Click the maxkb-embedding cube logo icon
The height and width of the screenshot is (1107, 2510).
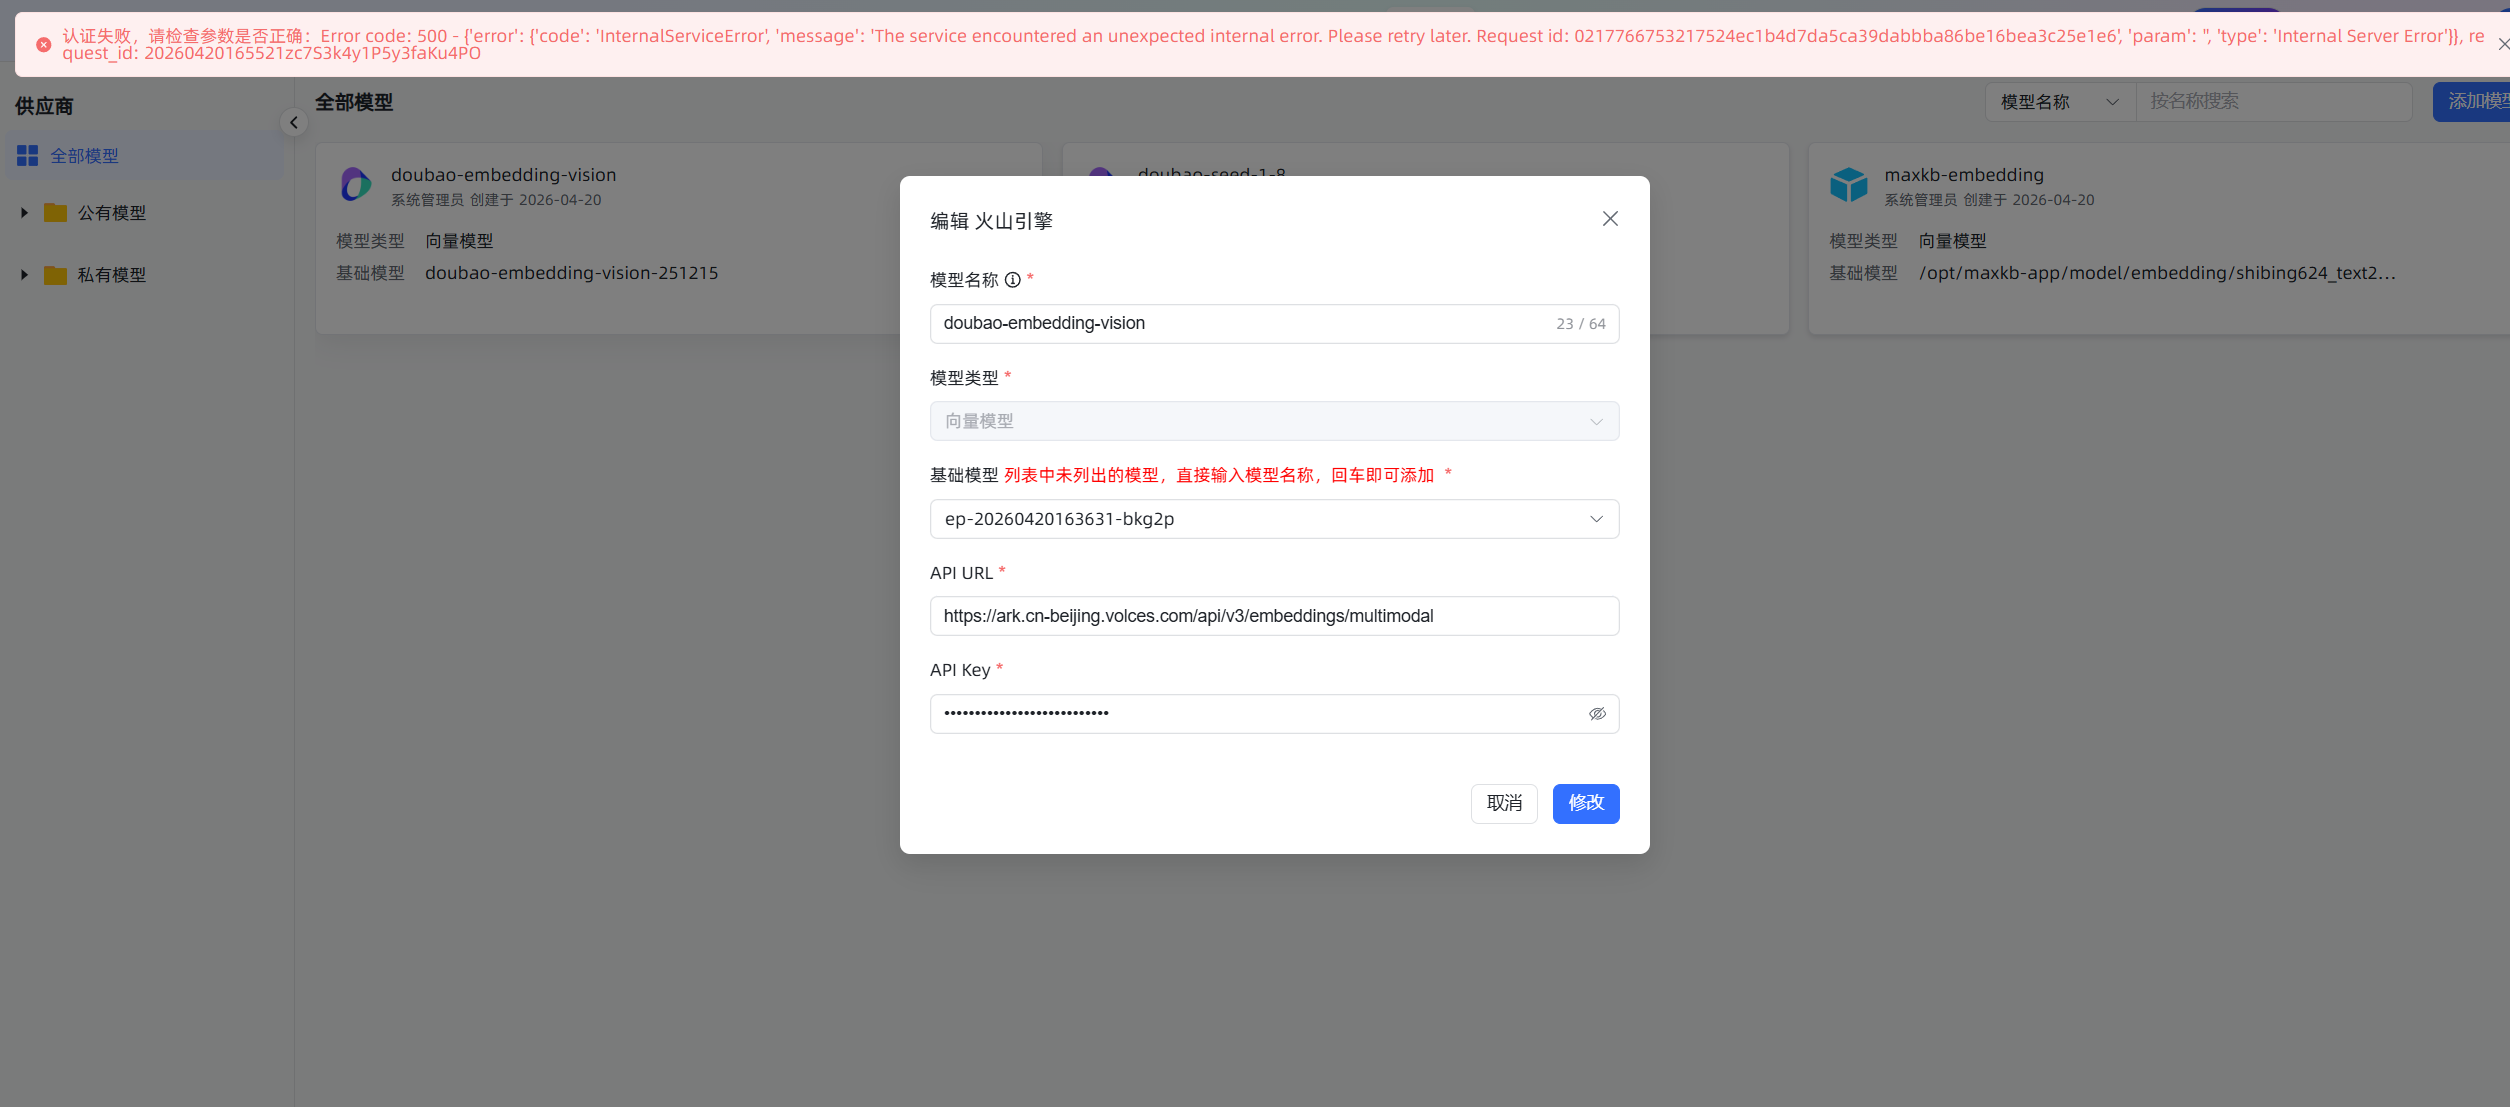(x=1848, y=185)
